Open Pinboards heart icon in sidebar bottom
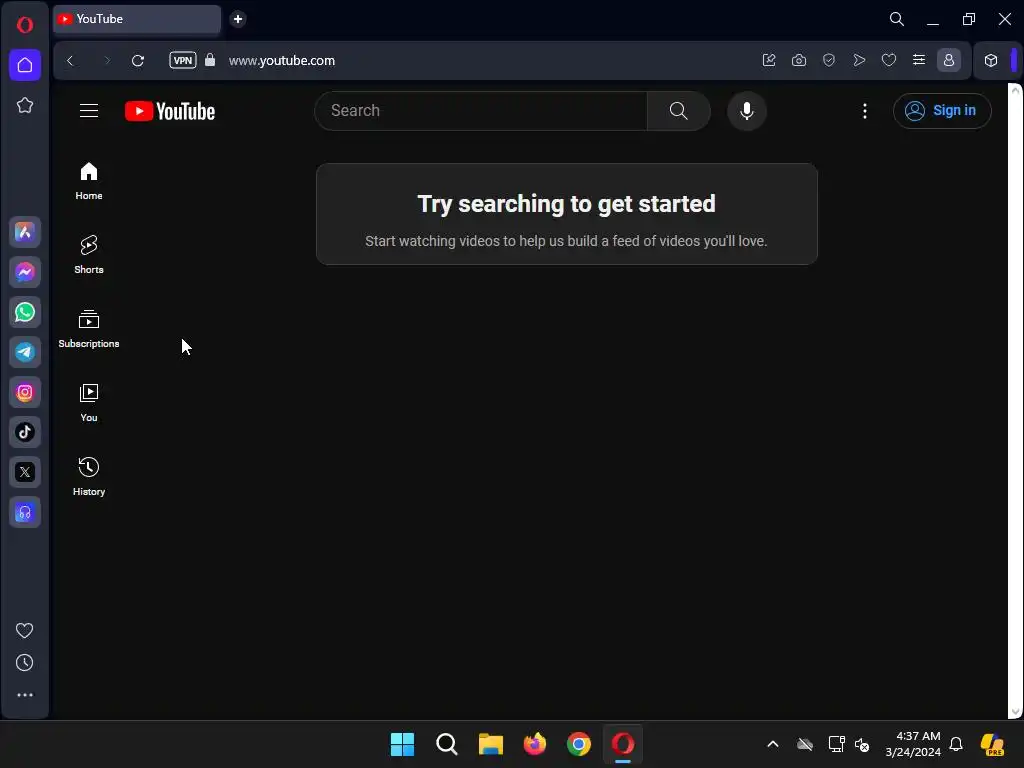 [25, 630]
